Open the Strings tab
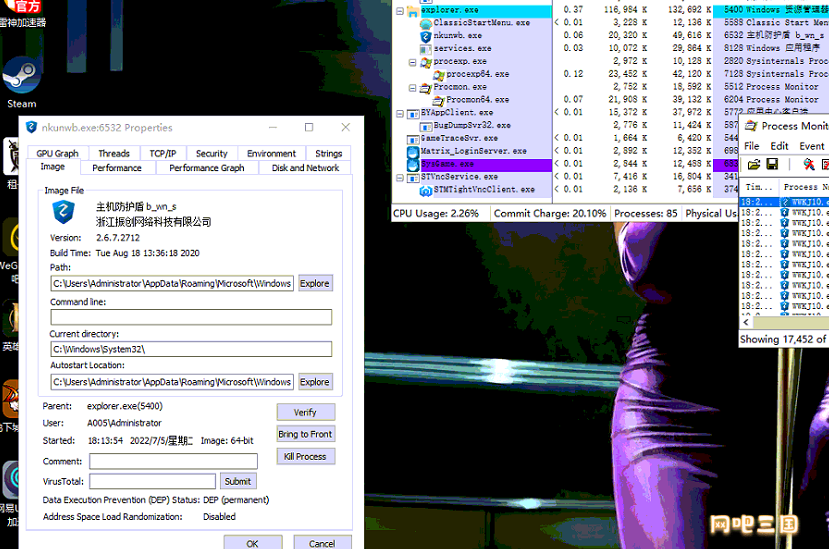The image size is (829, 549). click(328, 153)
